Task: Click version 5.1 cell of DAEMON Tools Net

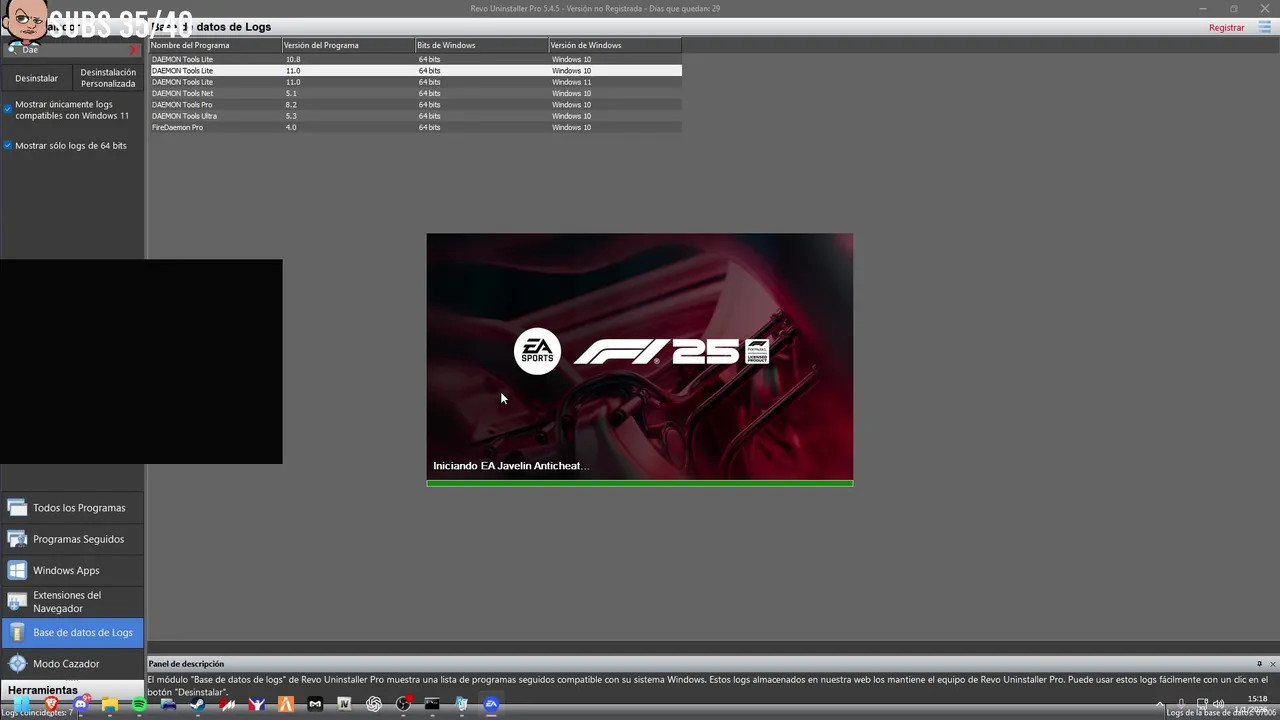Action: 291,94
